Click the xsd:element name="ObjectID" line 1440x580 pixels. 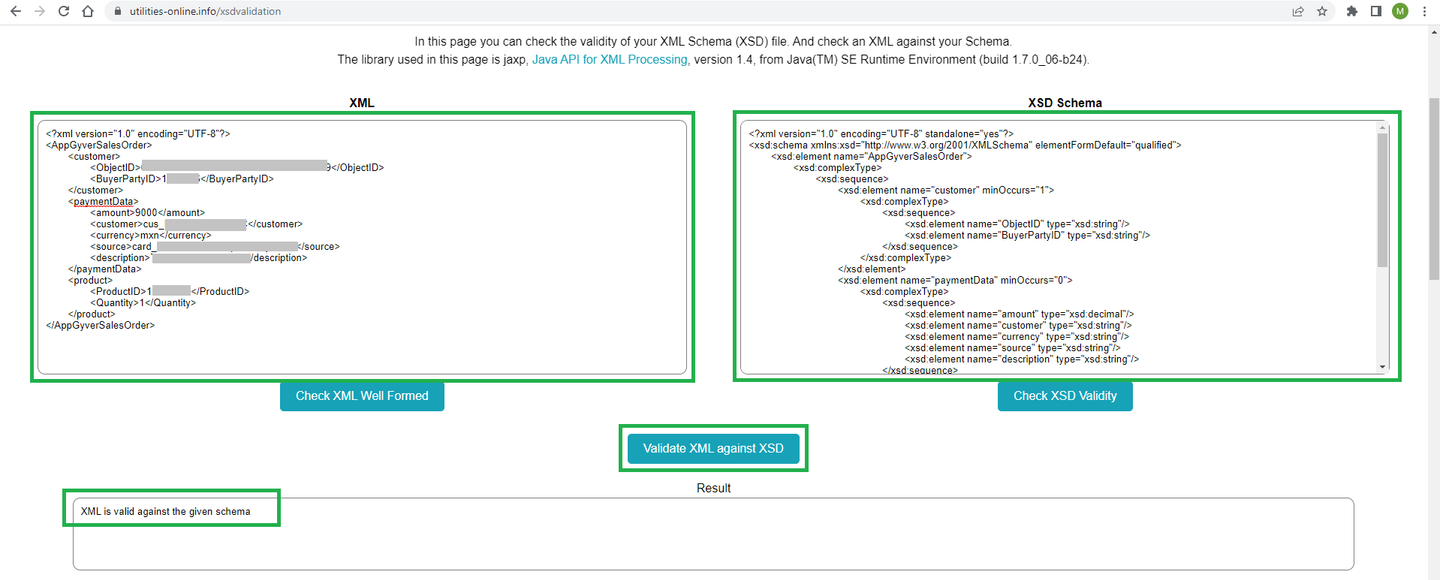(1017, 224)
